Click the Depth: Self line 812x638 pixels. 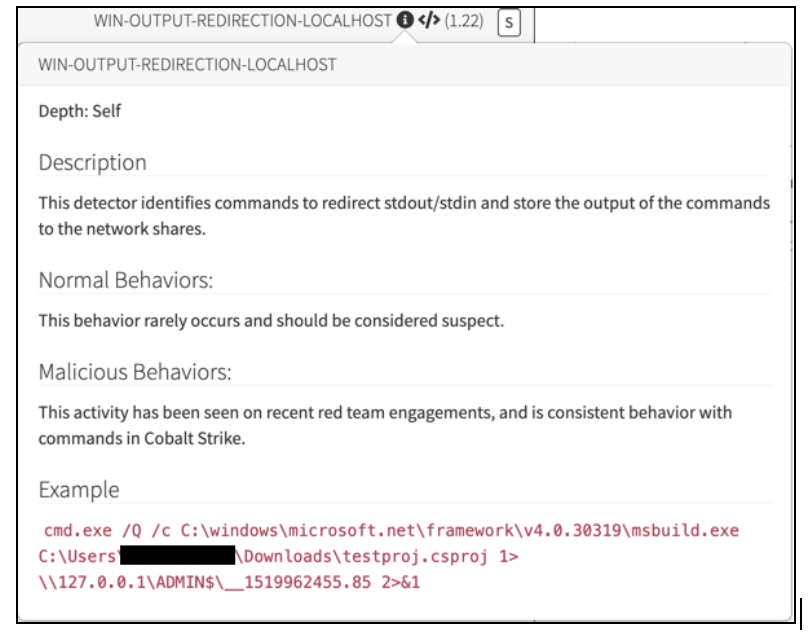point(80,111)
